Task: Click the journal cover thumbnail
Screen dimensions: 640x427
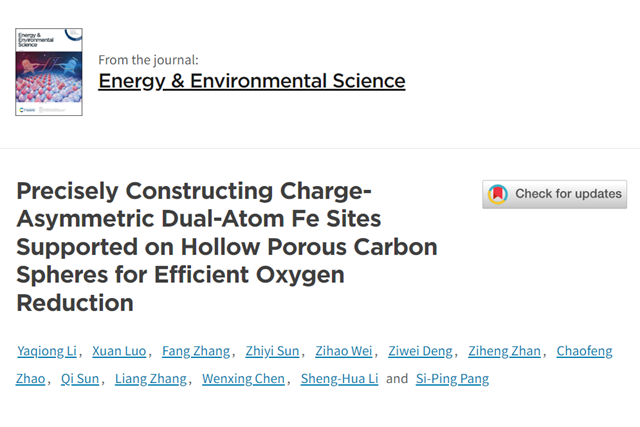Action: 49,71
